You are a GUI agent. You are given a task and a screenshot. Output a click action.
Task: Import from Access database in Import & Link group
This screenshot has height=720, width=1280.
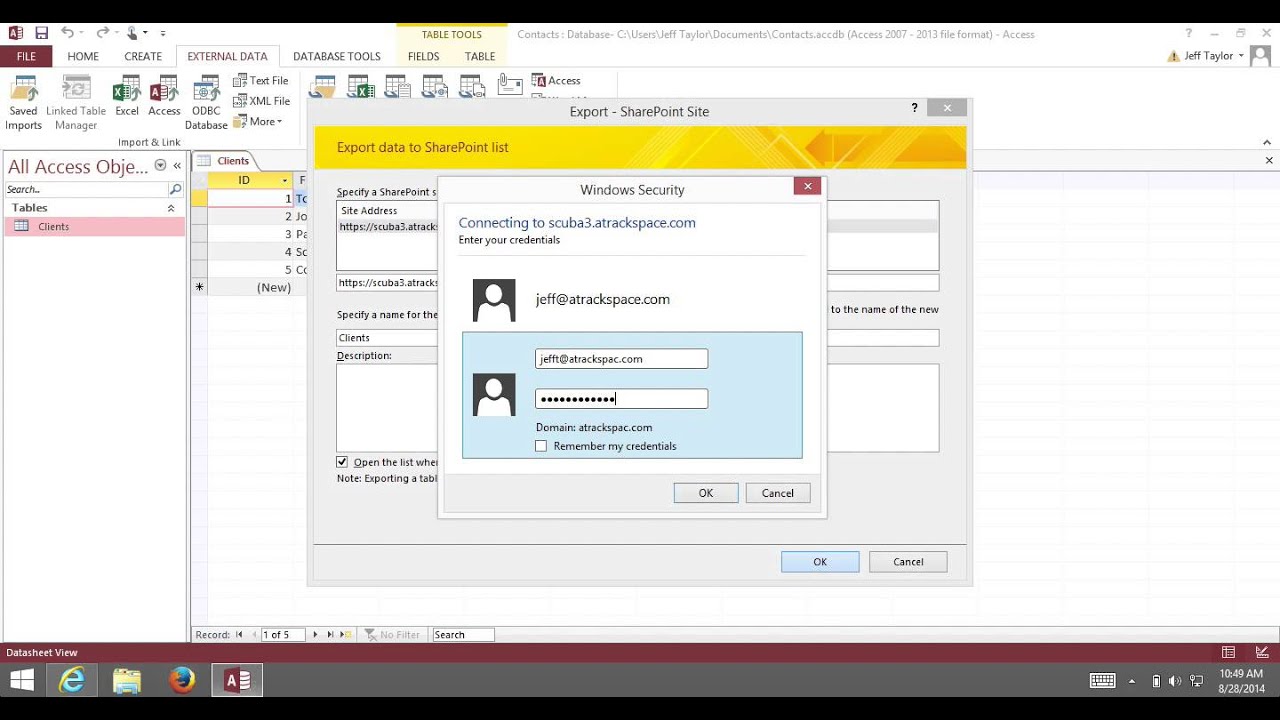pos(164,97)
